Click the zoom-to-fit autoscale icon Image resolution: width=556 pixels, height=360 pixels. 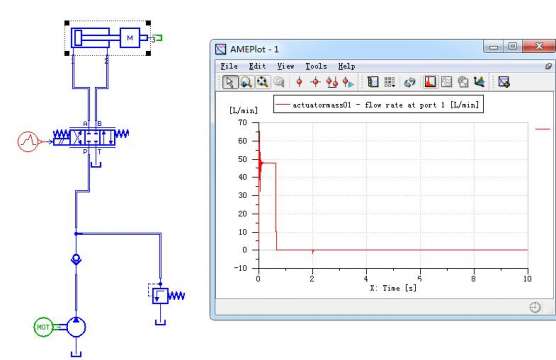click(263, 82)
